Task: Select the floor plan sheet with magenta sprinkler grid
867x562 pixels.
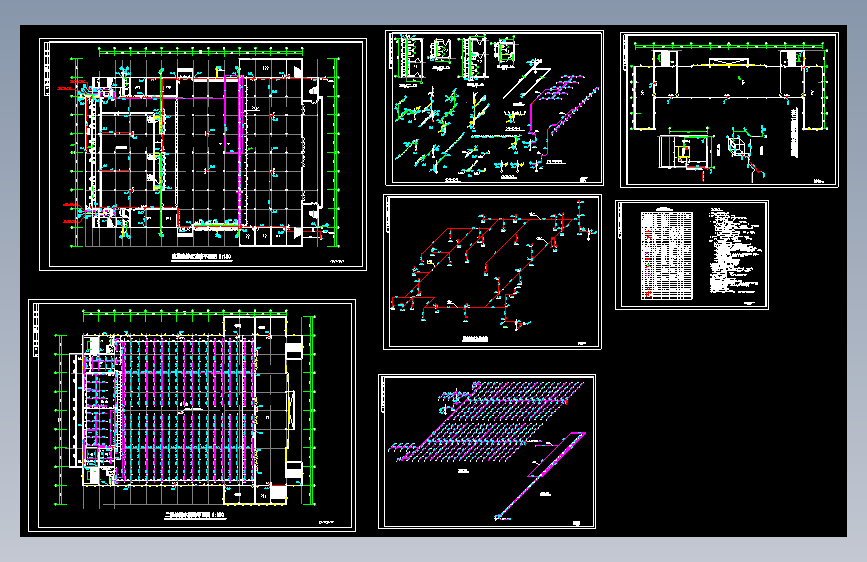Action: (x=192, y=415)
